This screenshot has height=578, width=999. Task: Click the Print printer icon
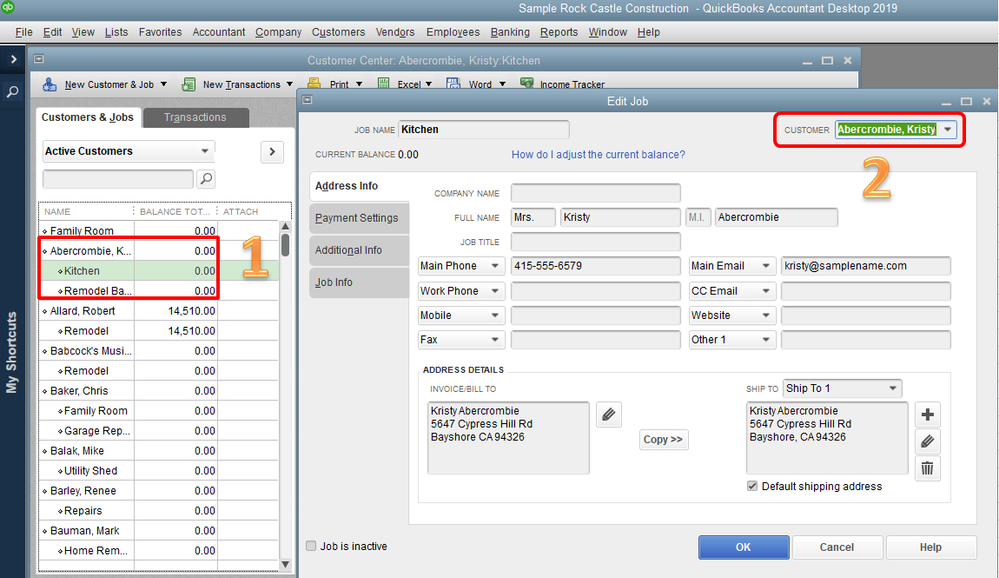(314, 83)
